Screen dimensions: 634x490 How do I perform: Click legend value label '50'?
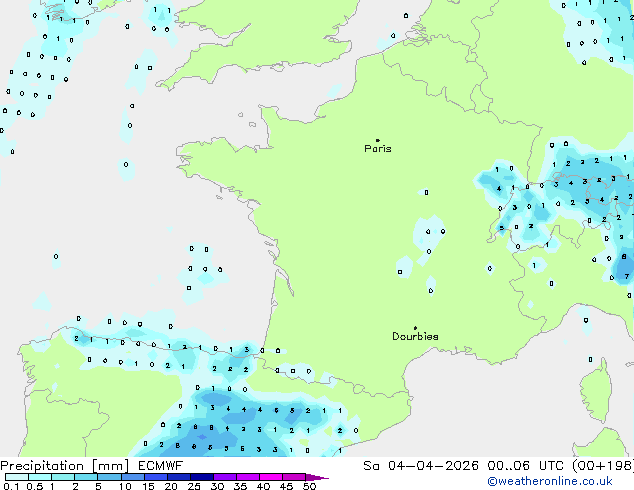click(x=310, y=486)
